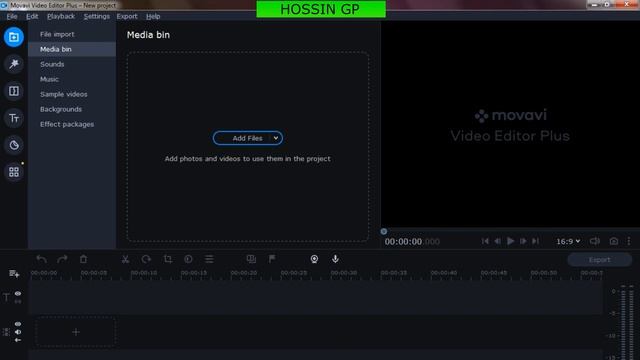
Task: Open the Transitions sidebar icon
Action: (13, 91)
